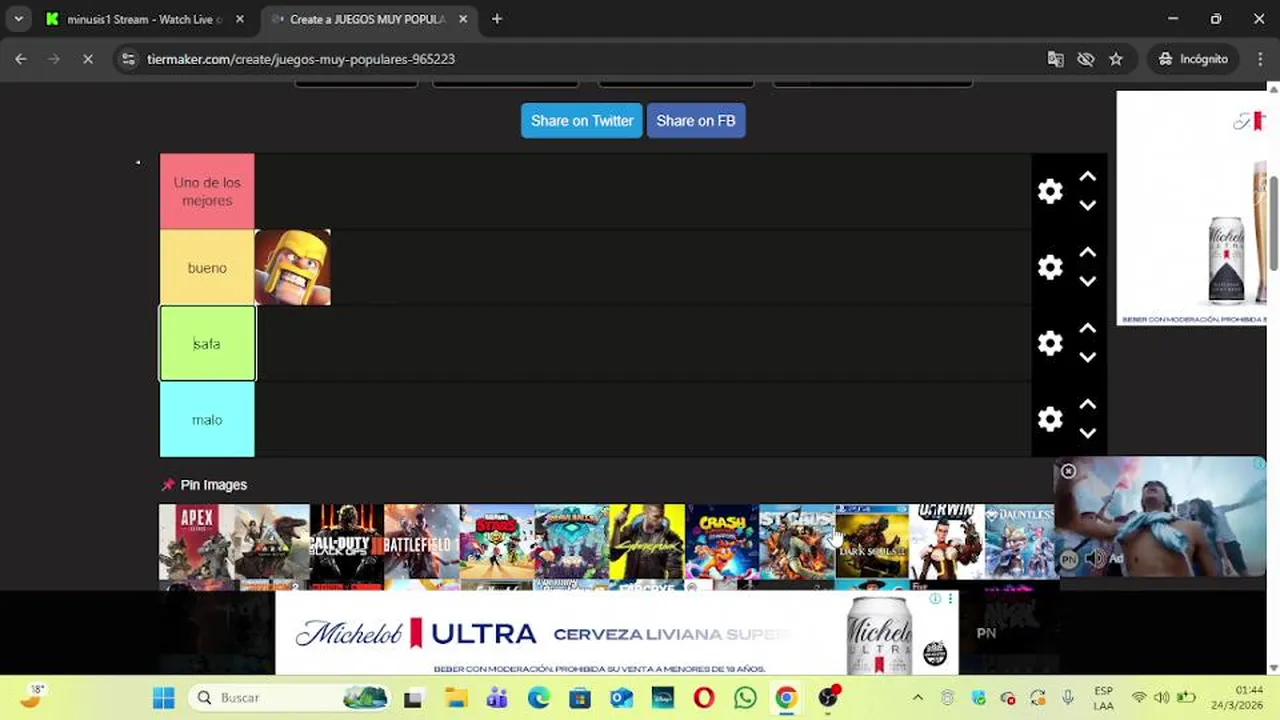Bookmark this page with star icon
Viewport: 1280px width, 720px height.
[1116, 59]
